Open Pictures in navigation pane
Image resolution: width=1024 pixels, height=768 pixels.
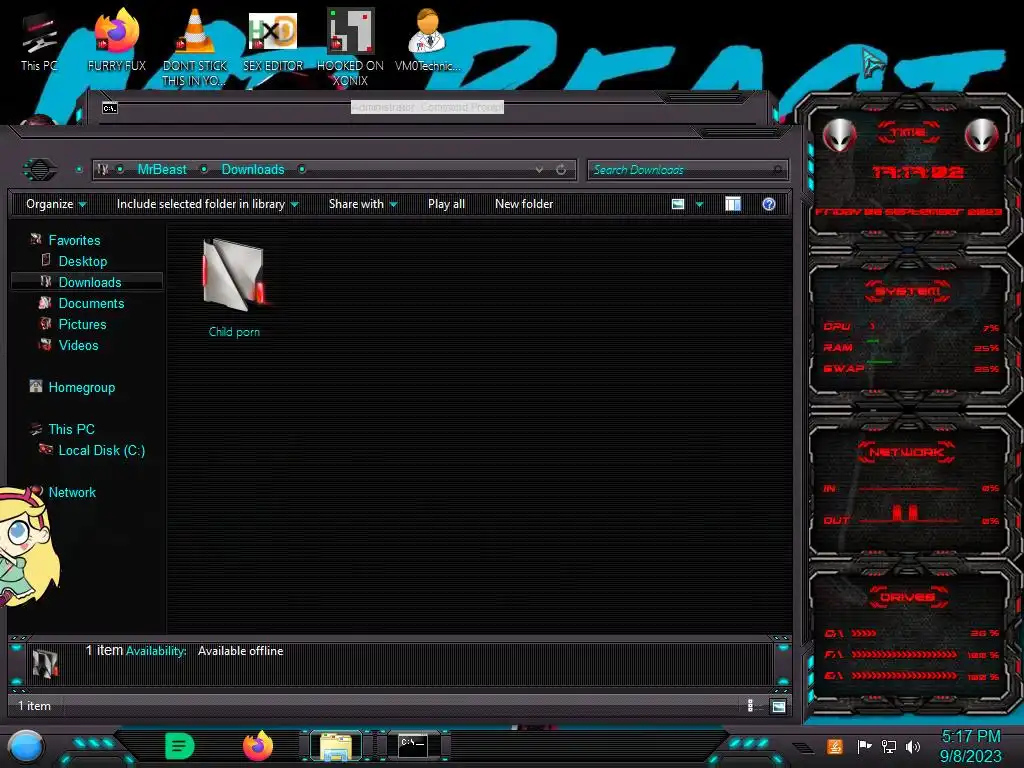click(82, 325)
